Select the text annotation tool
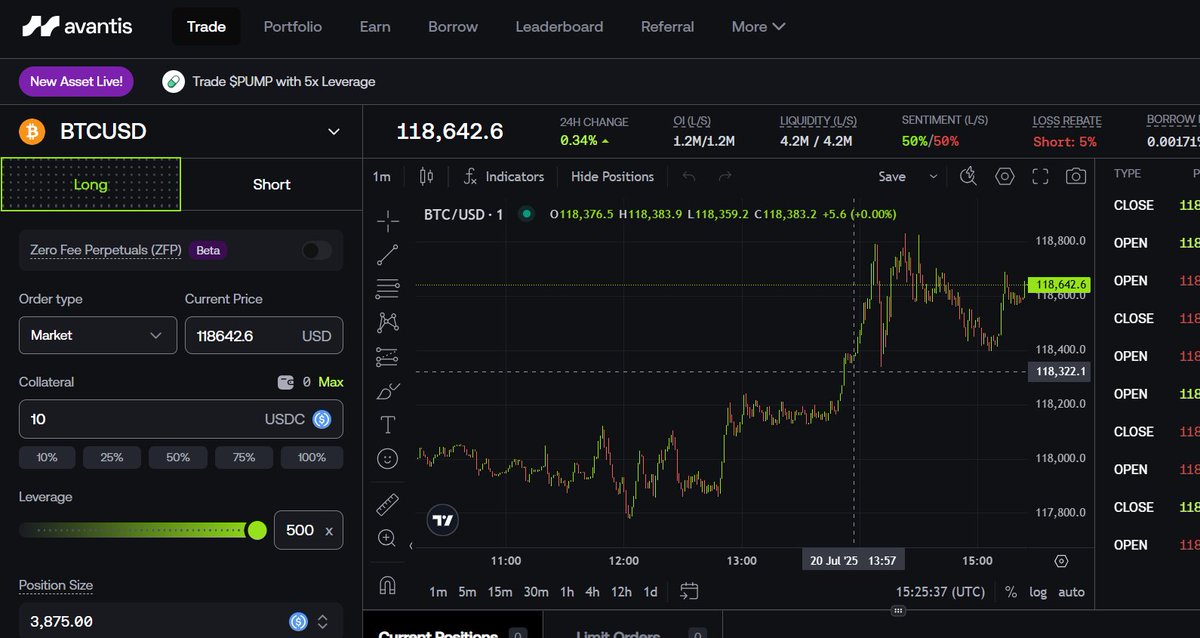Image resolution: width=1200 pixels, height=638 pixels. (x=387, y=424)
